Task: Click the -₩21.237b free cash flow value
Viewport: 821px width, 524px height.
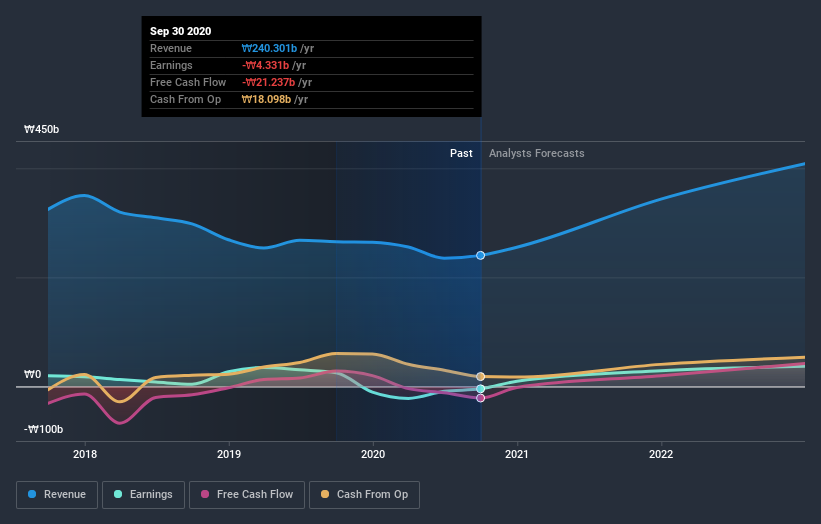Action: pyautogui.click(x=269, y=82)
